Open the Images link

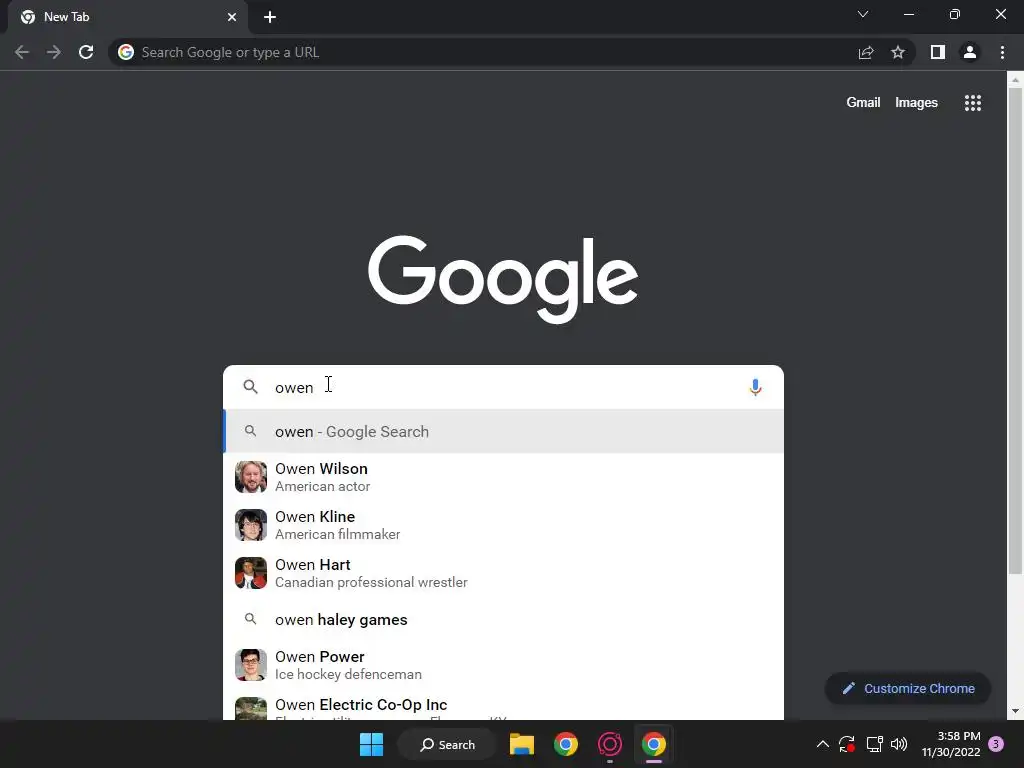pyautogui.click(x=916, y=103)
